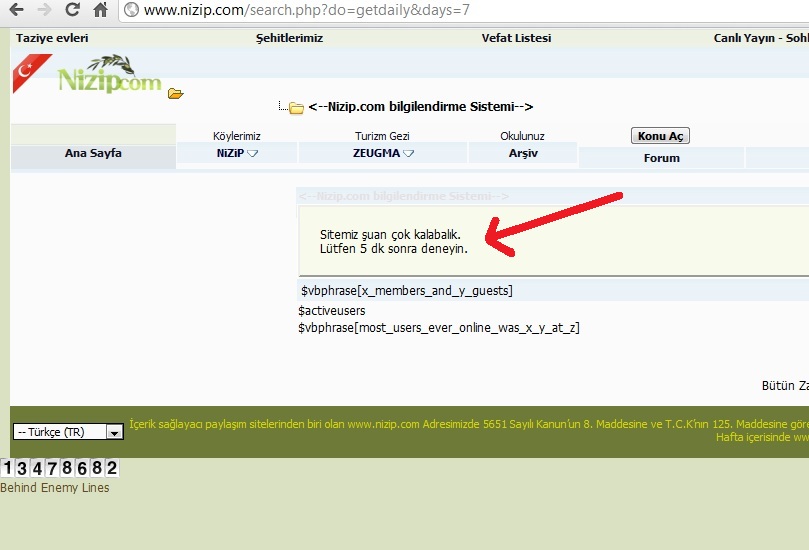The image size is (809, 550).
Task: Open the Nizip.com logo
Action: point(110,75)
